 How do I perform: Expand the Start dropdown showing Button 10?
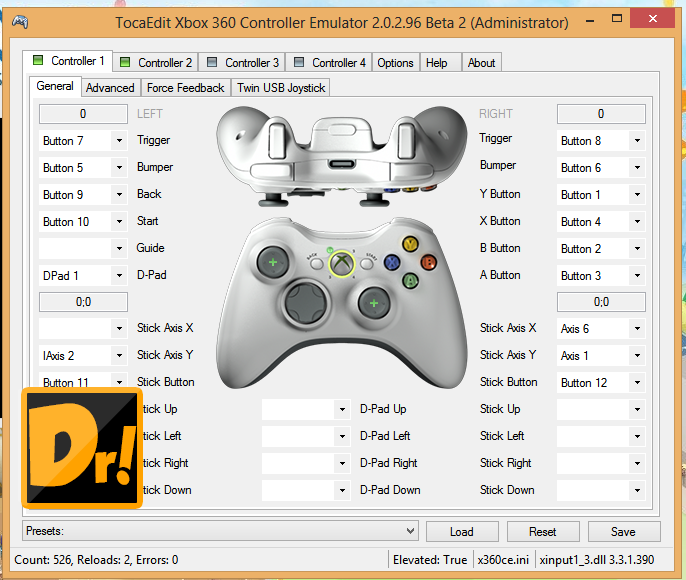coord(83,222)
